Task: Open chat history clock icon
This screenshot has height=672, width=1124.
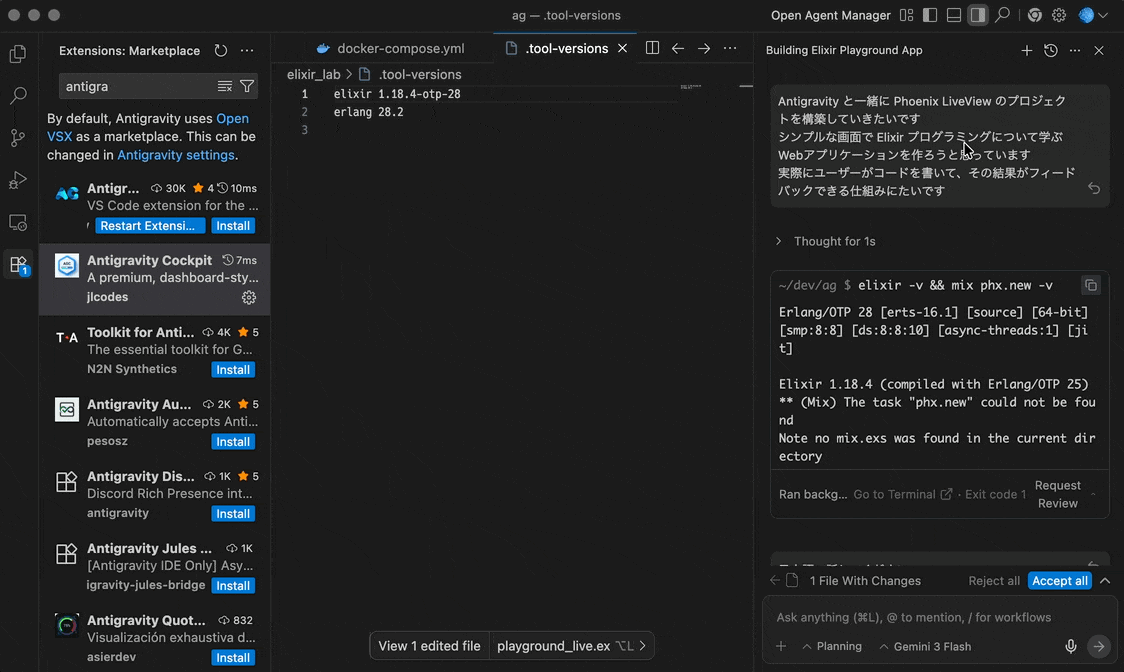Action: pos(1051,50)
